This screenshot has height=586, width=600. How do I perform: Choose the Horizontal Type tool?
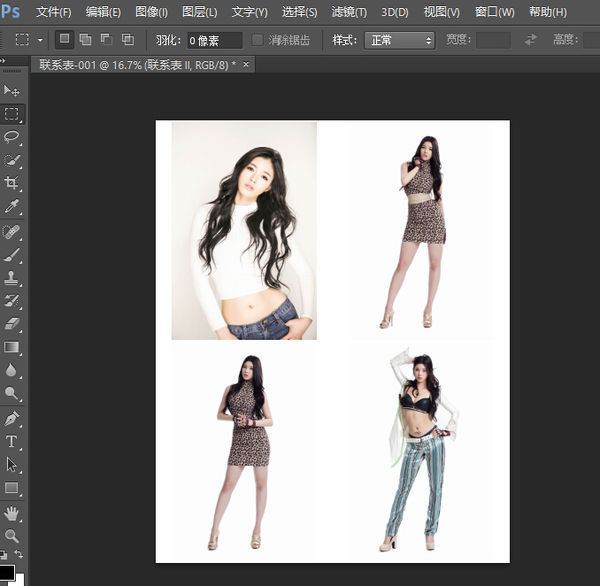(12, 441)
